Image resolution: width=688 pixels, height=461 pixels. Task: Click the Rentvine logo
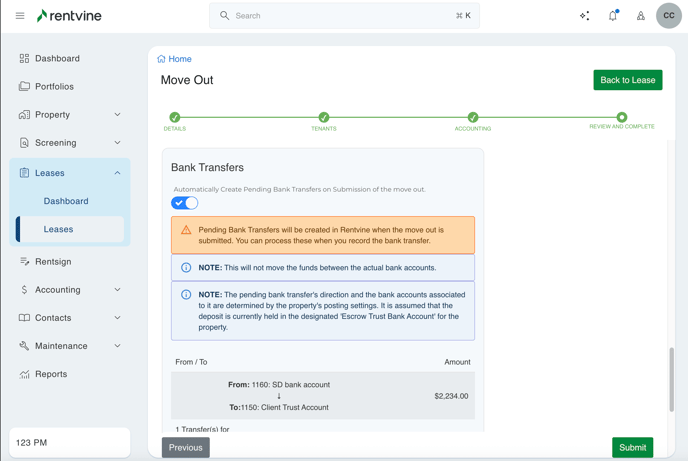(x=69, y=16)
